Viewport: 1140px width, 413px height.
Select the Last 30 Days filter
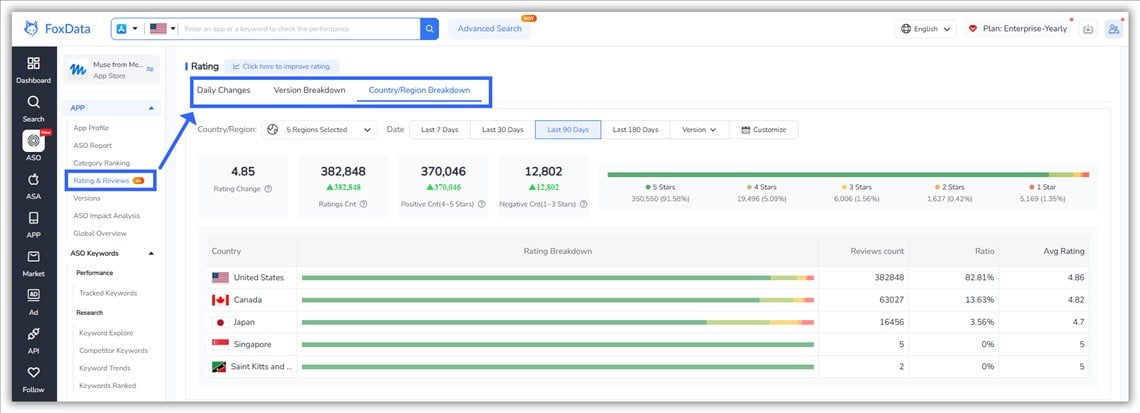tap(502, 129)
